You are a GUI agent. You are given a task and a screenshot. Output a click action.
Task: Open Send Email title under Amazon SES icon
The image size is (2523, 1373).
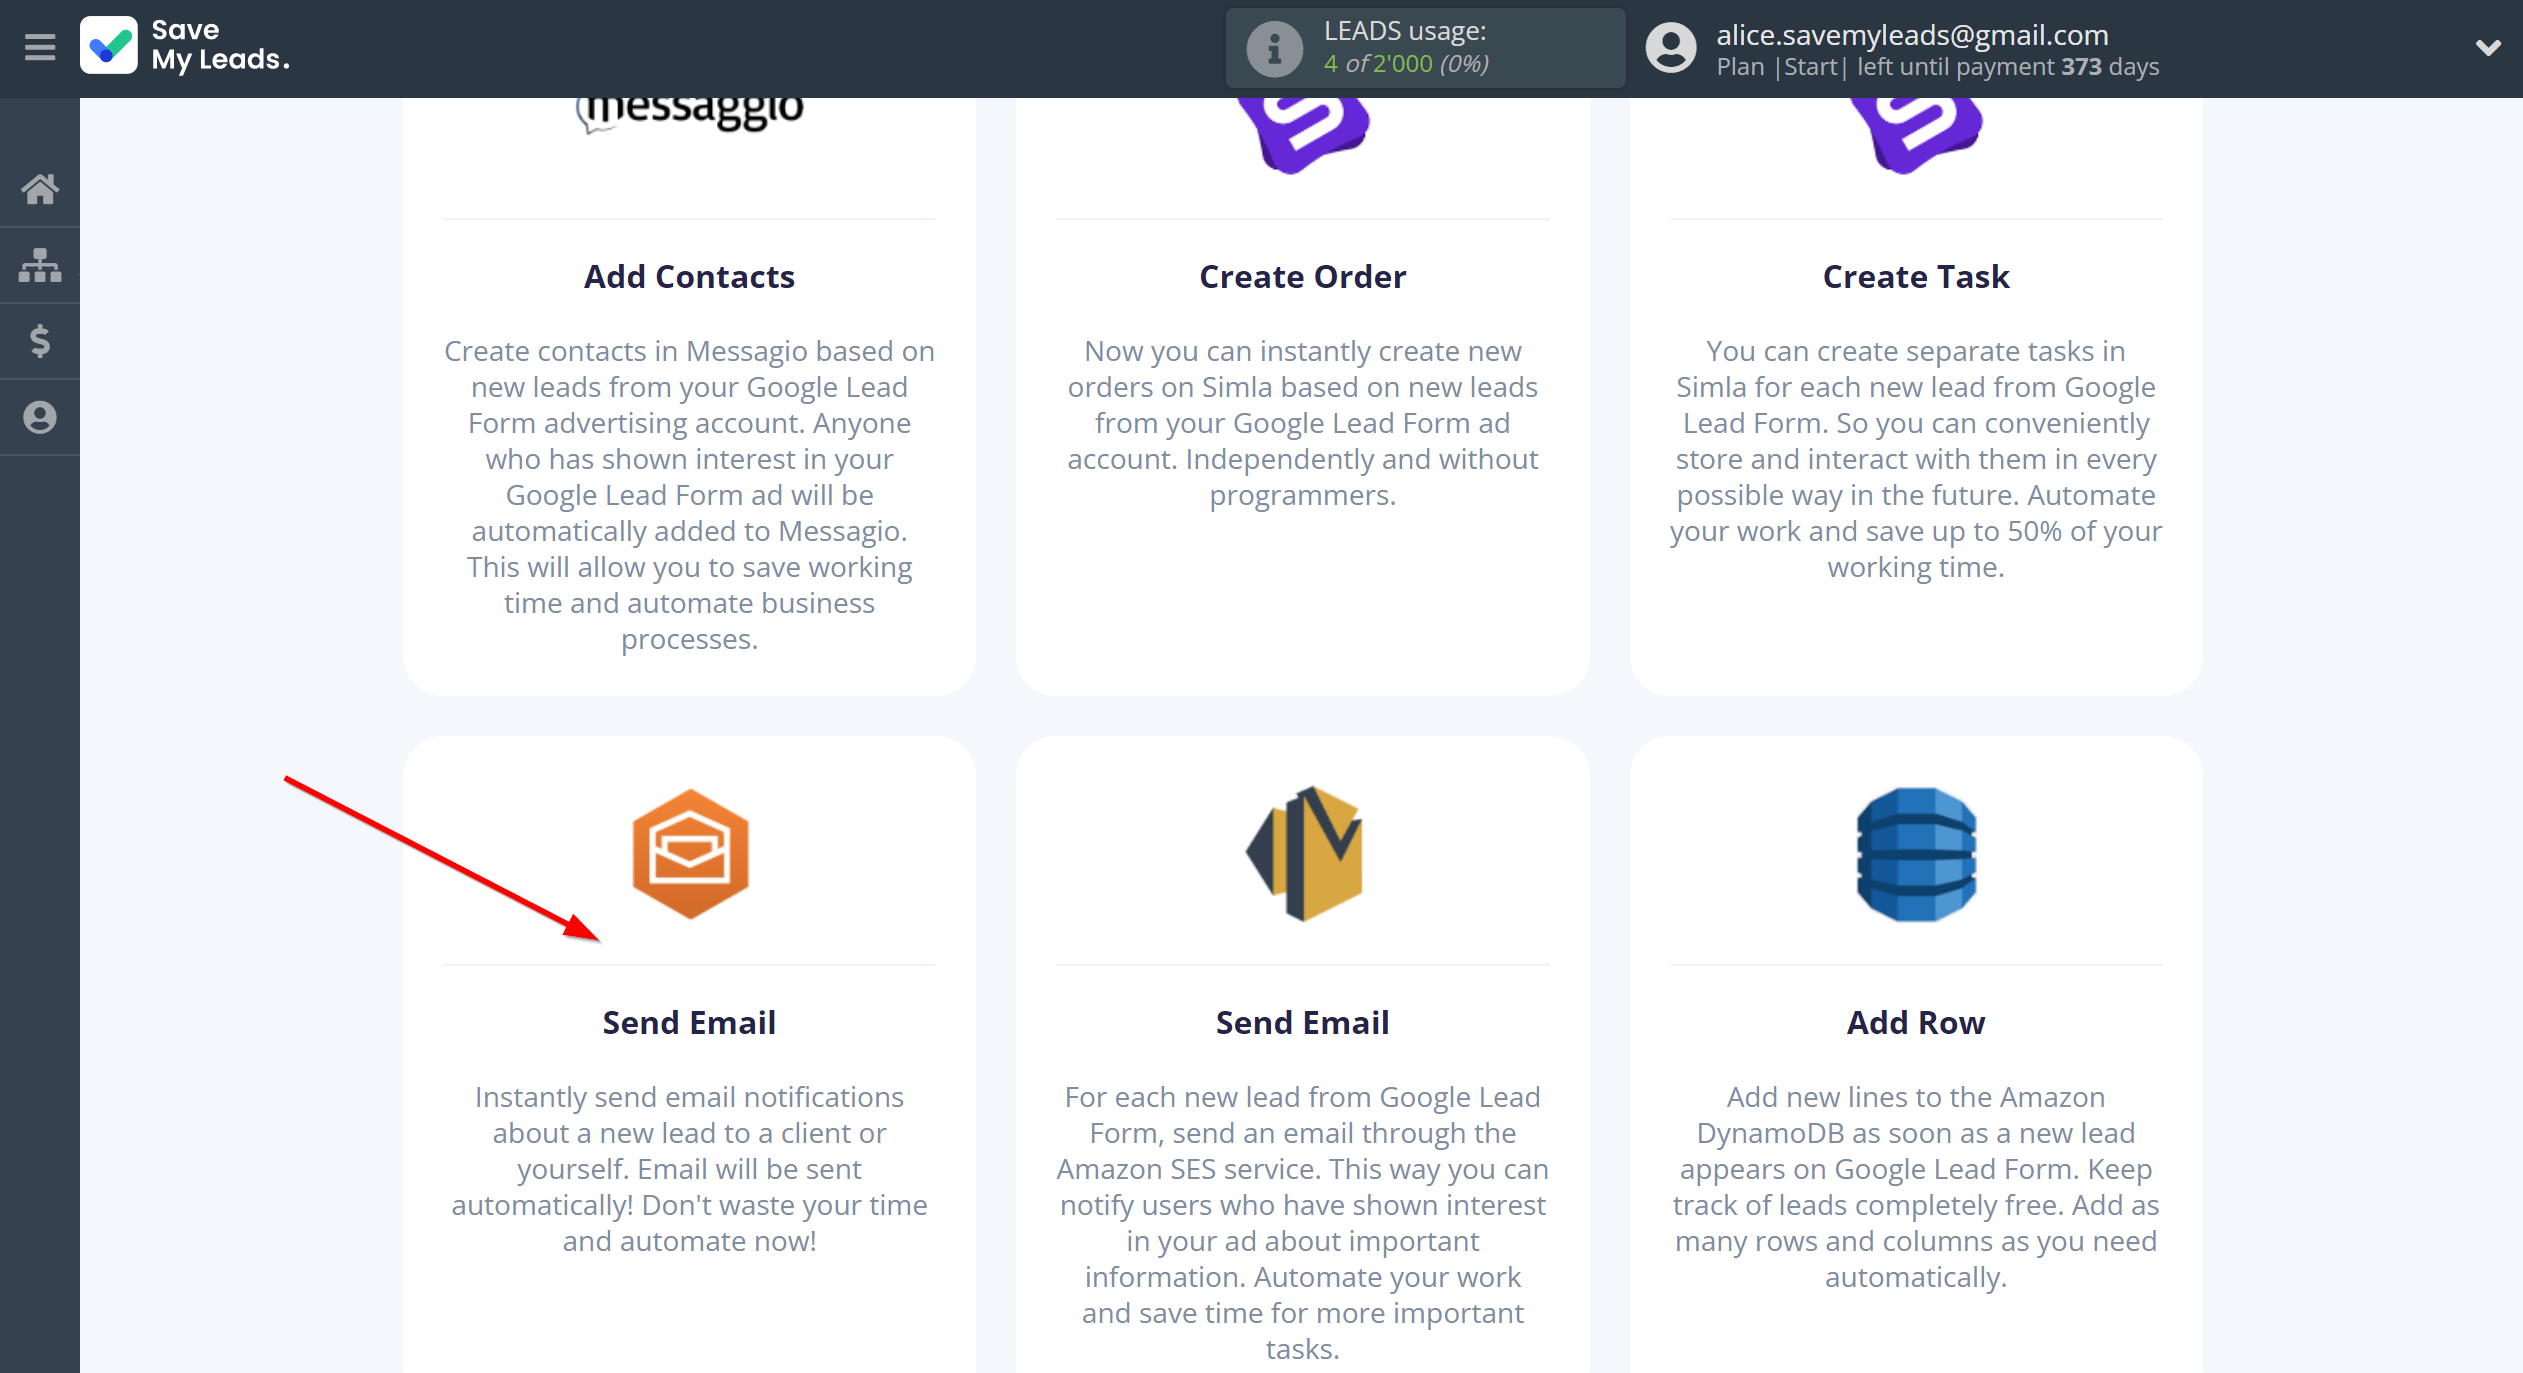[1303, 1023]
